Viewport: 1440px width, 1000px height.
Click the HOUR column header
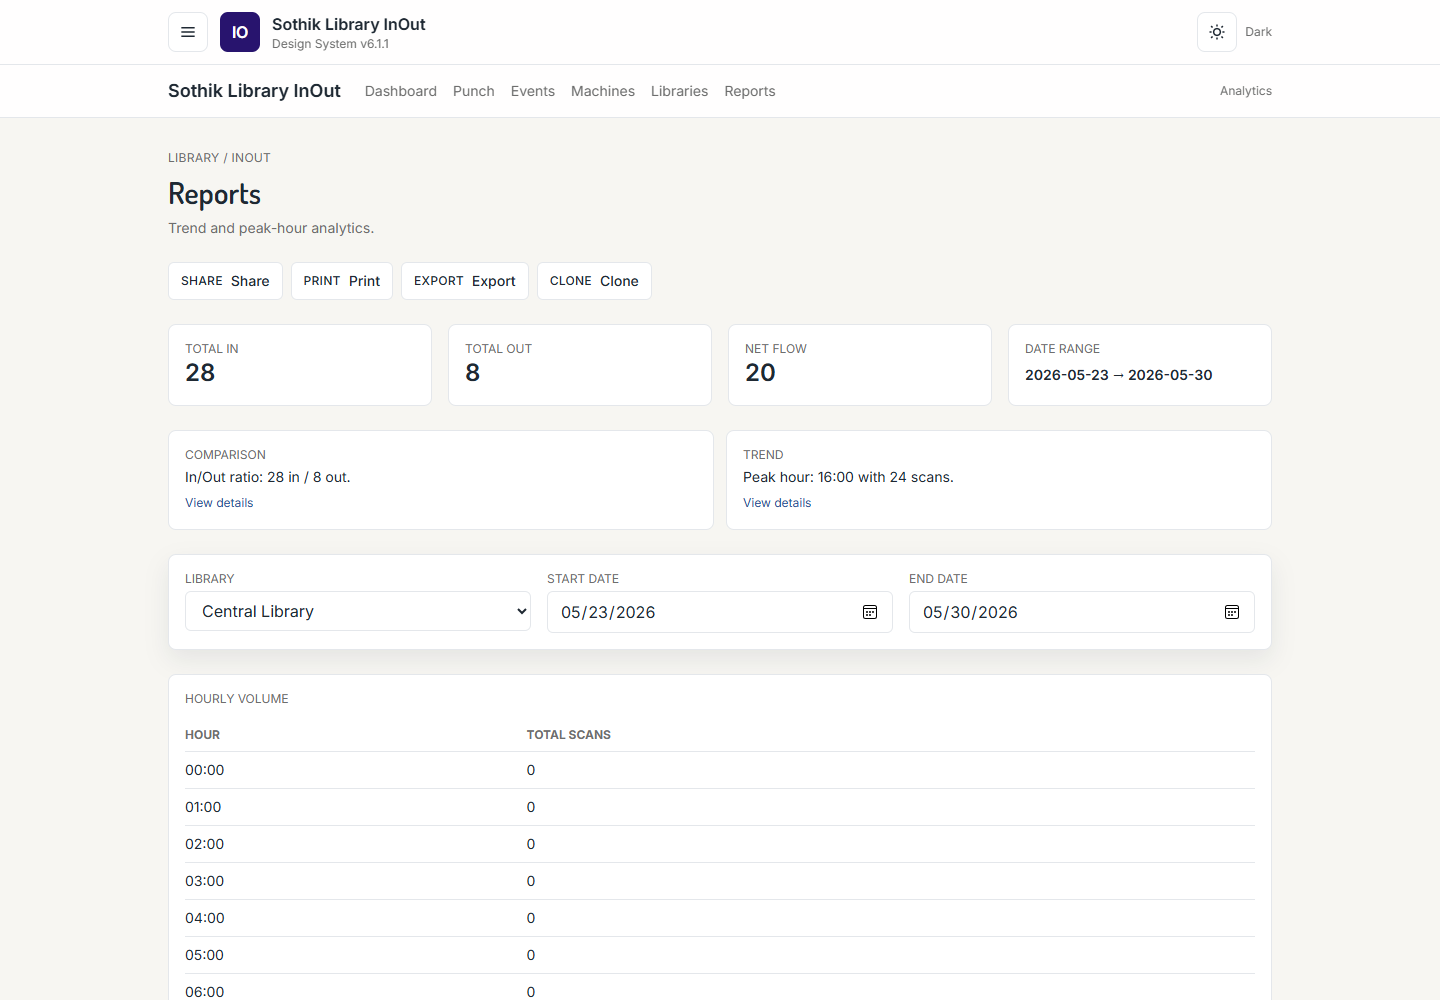click(203, 735)
